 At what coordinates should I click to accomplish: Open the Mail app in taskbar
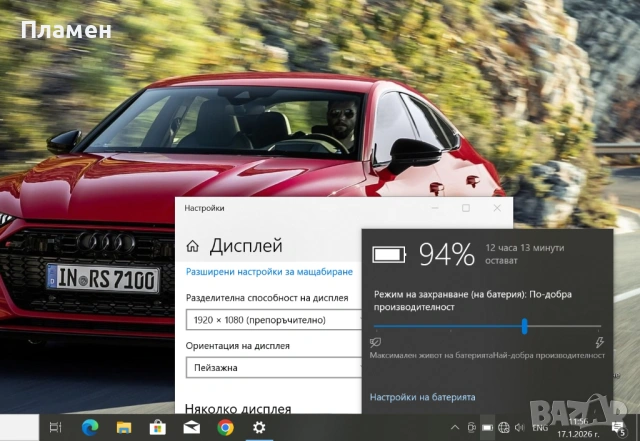(x=191, y=428)
